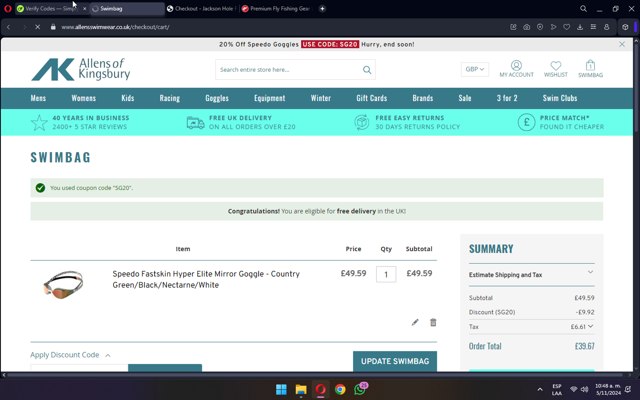Click Free UK Delivery truck icon
Viewport: 640px width, 400px height.
(x=196, y=122)
